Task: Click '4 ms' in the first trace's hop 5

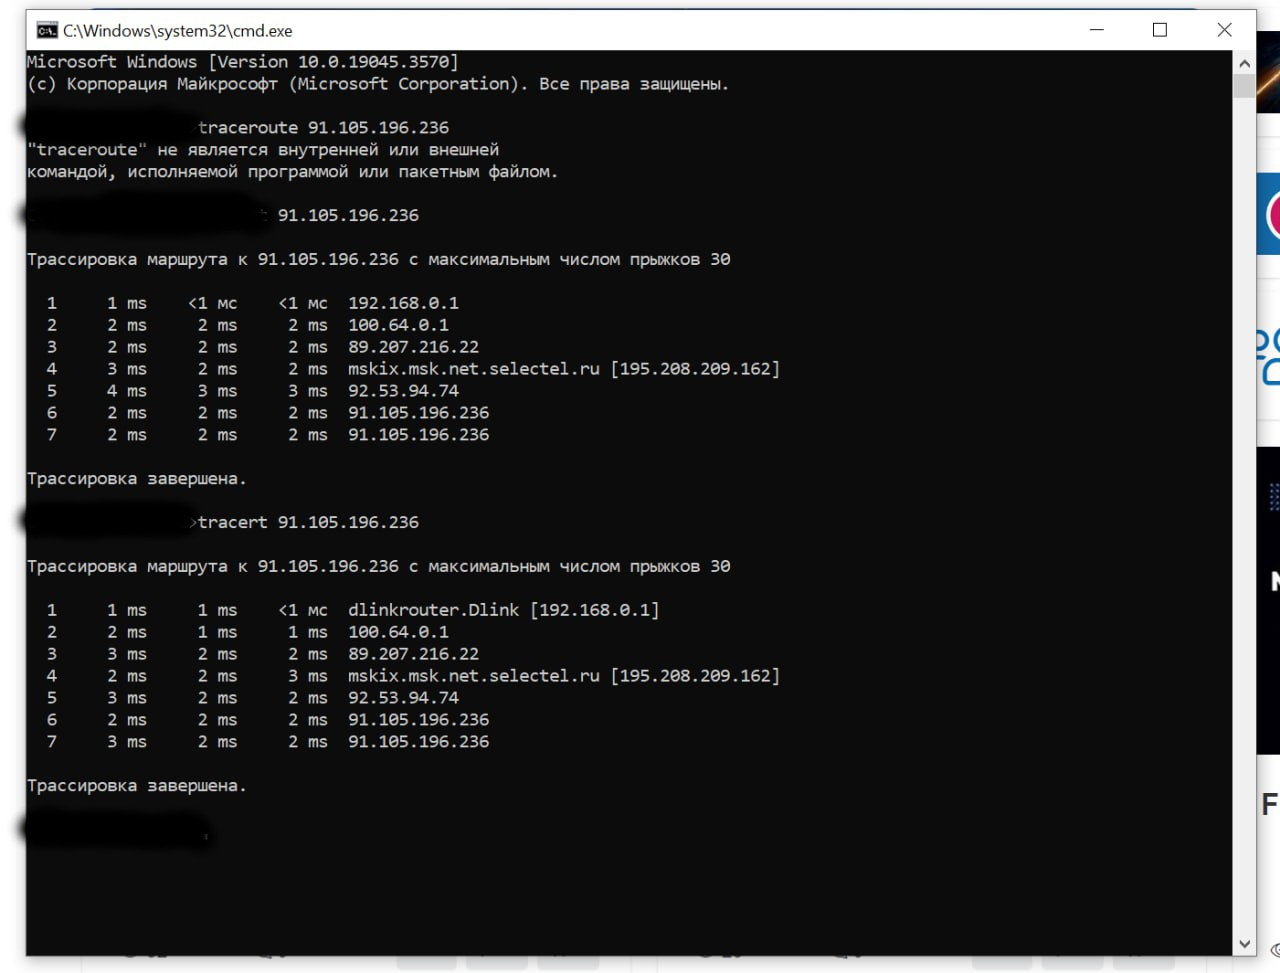Action: [127, 391]
